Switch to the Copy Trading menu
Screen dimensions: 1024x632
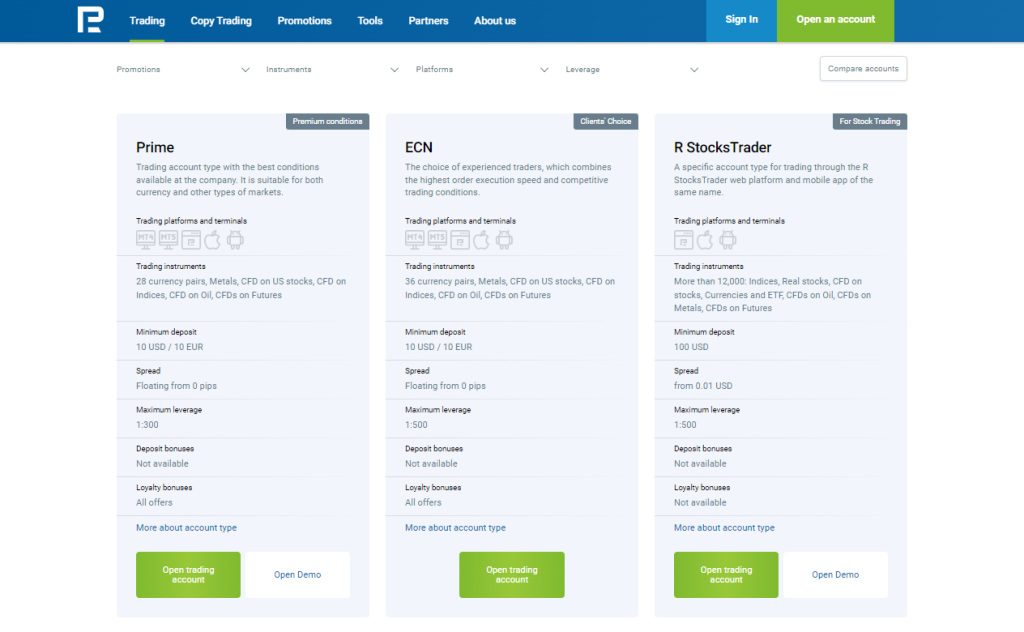pos(221,20)
